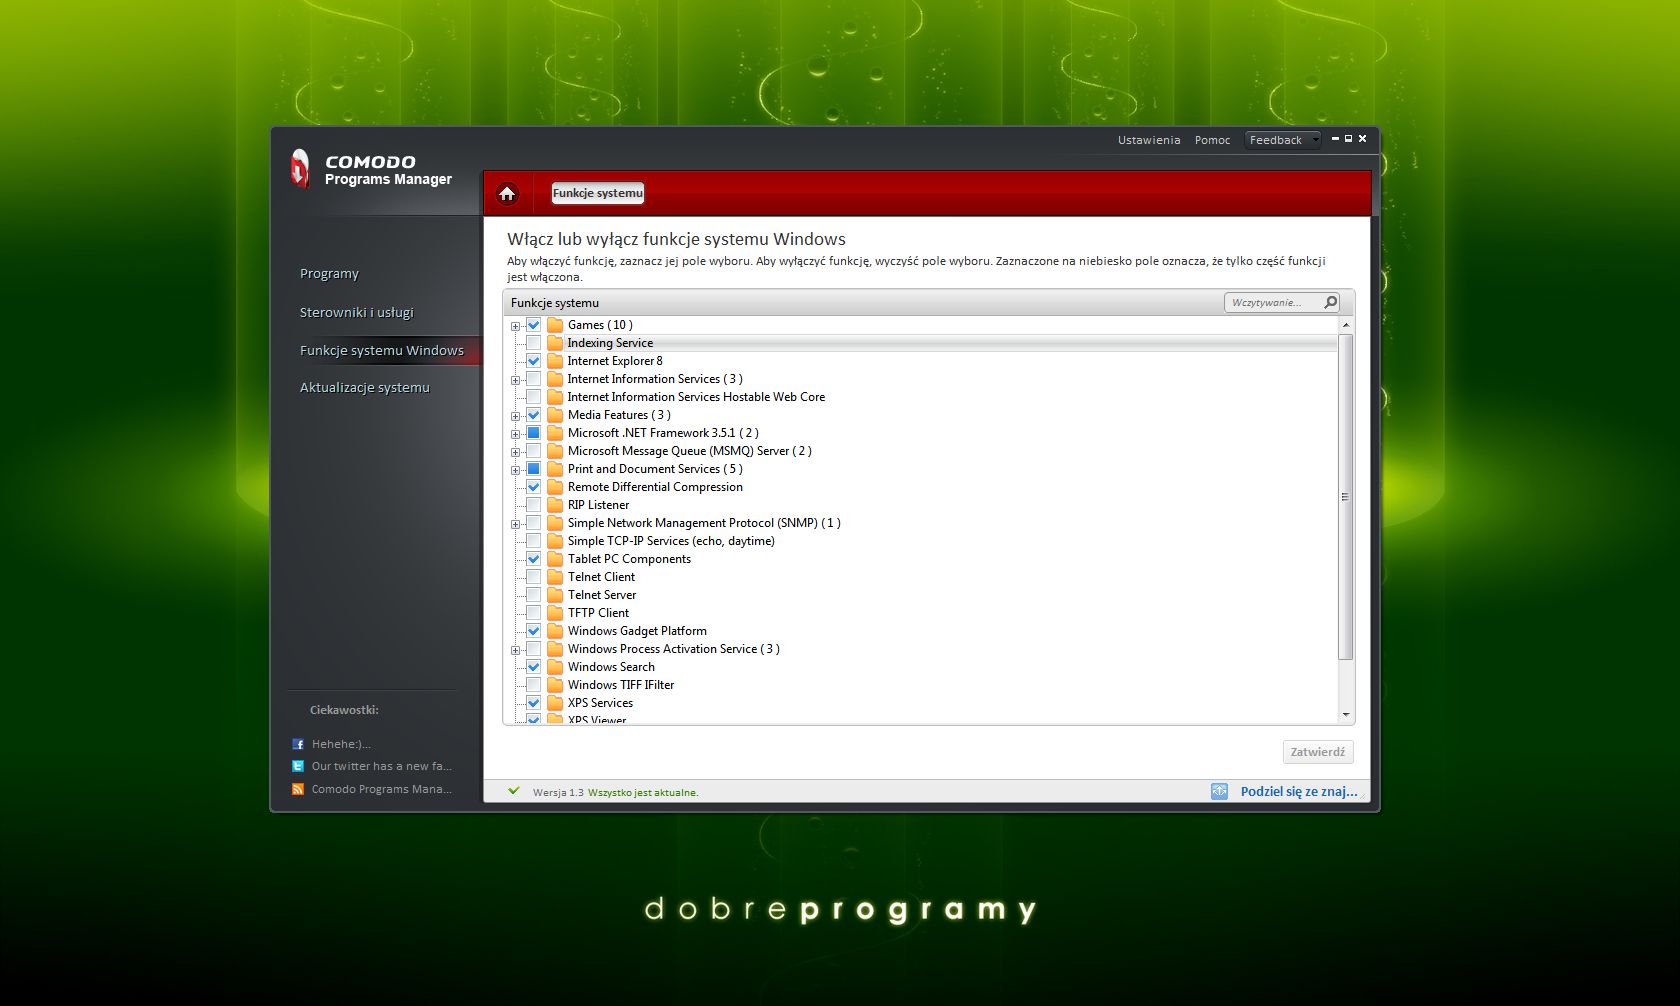The height and width of the screenshot is (1006, 1680).
Task: Click the TFTP Client folder icon
Action: 555,613
